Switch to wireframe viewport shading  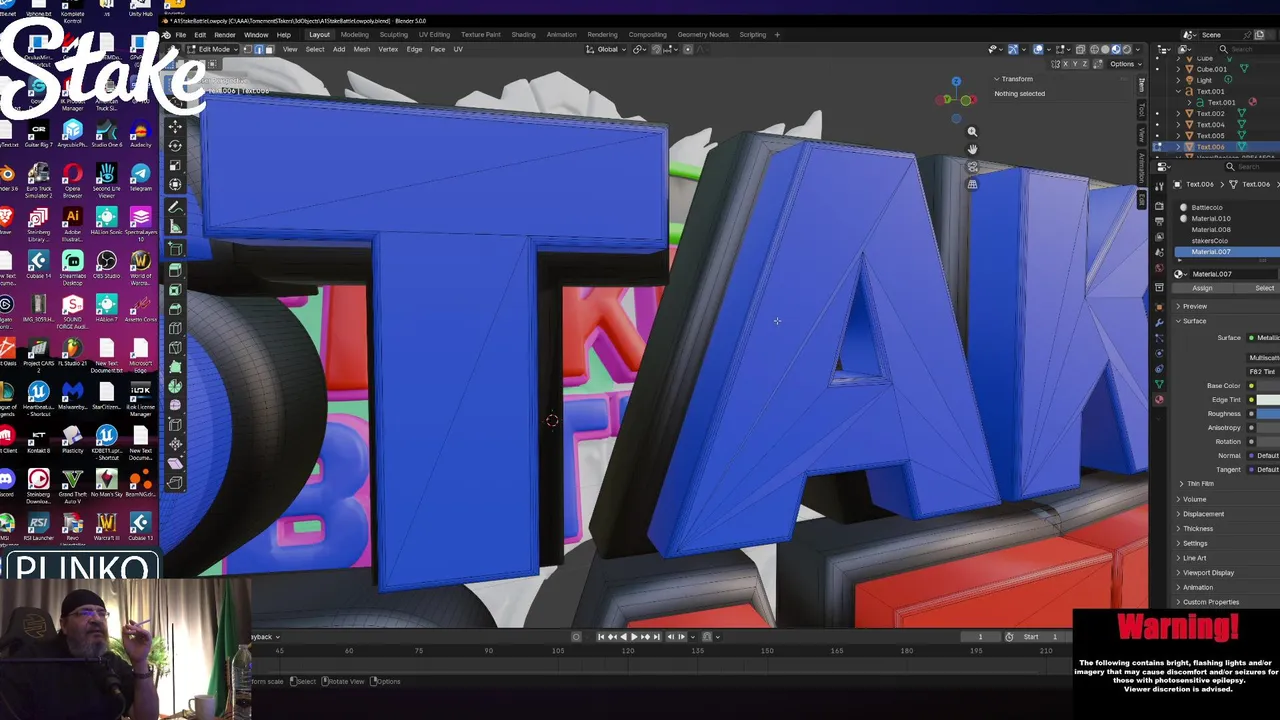coord(1095,49)
